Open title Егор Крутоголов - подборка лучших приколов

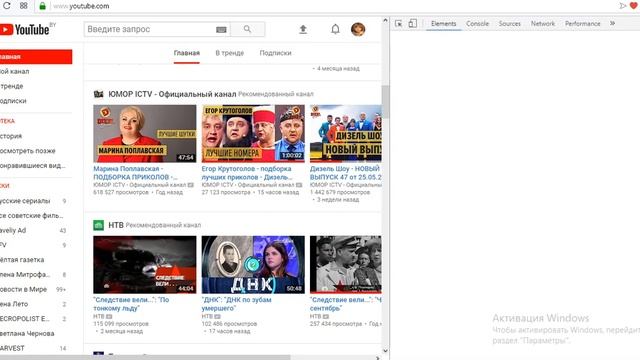pyautogui.click(x=247, y=173)
